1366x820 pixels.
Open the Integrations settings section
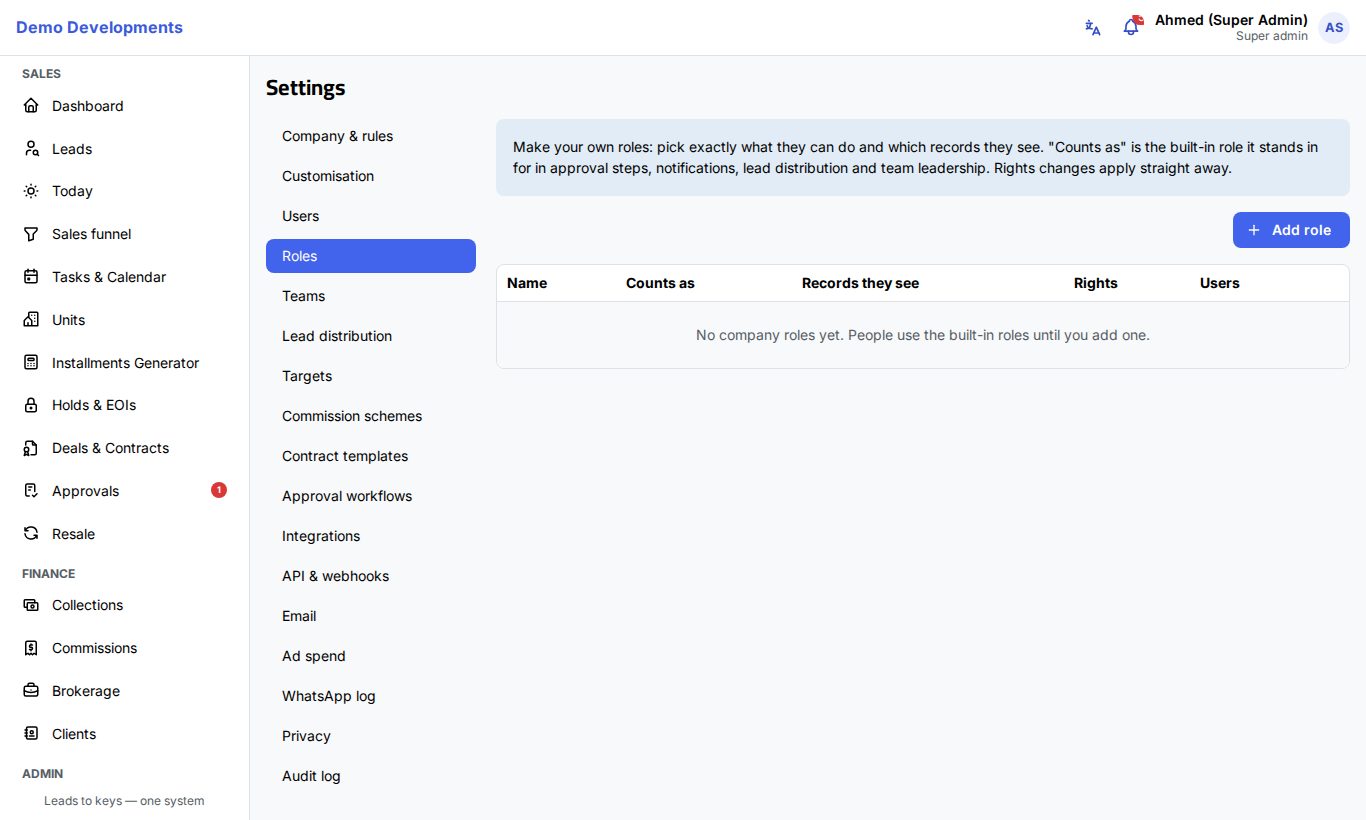coord(371,536)
